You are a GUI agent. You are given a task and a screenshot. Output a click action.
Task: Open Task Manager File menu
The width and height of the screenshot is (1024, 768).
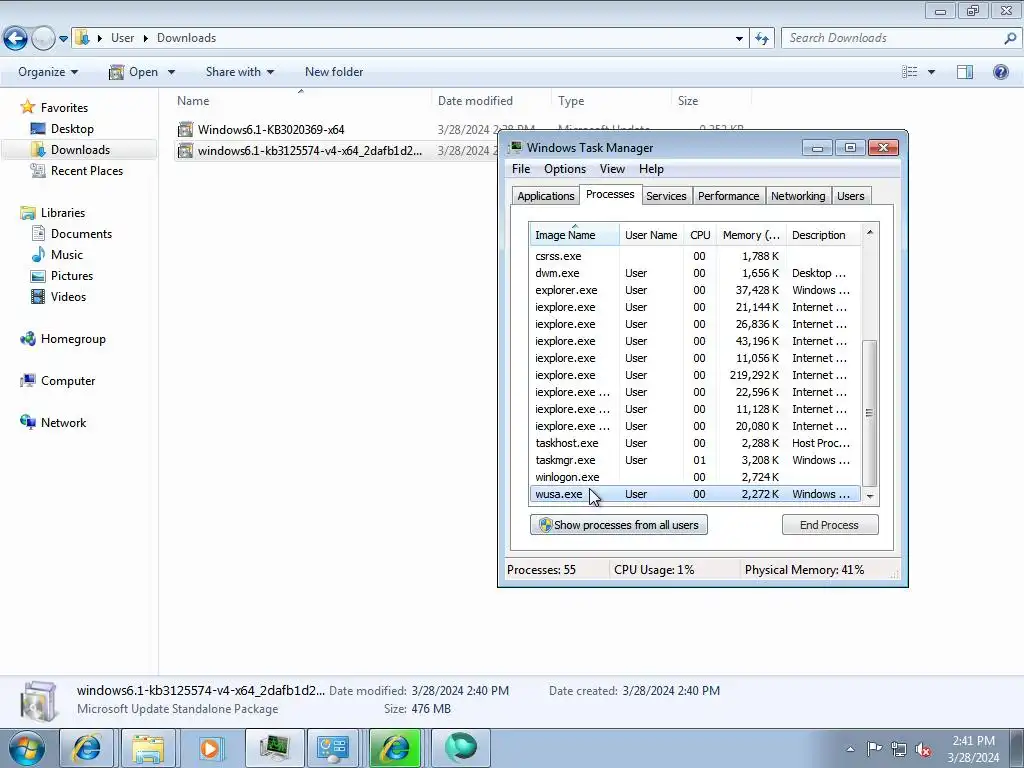[521, 168]
